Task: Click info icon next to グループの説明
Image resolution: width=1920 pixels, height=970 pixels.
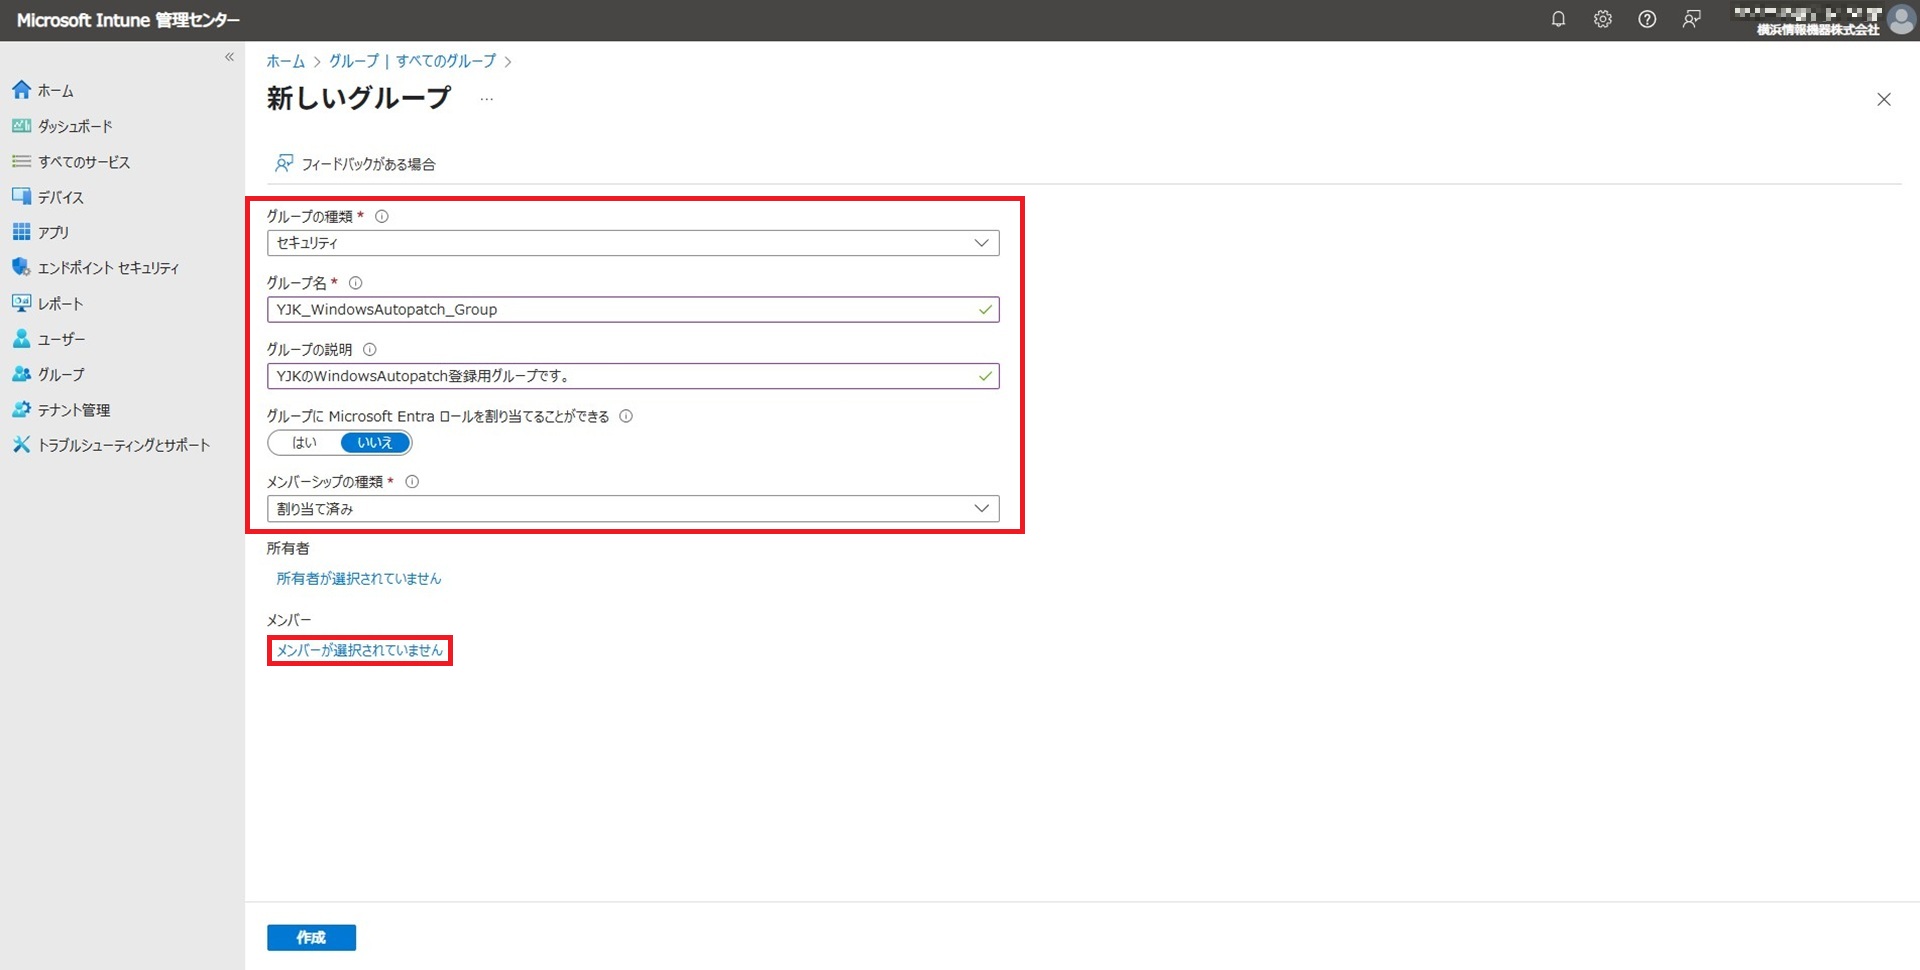Action: (369, 350)
